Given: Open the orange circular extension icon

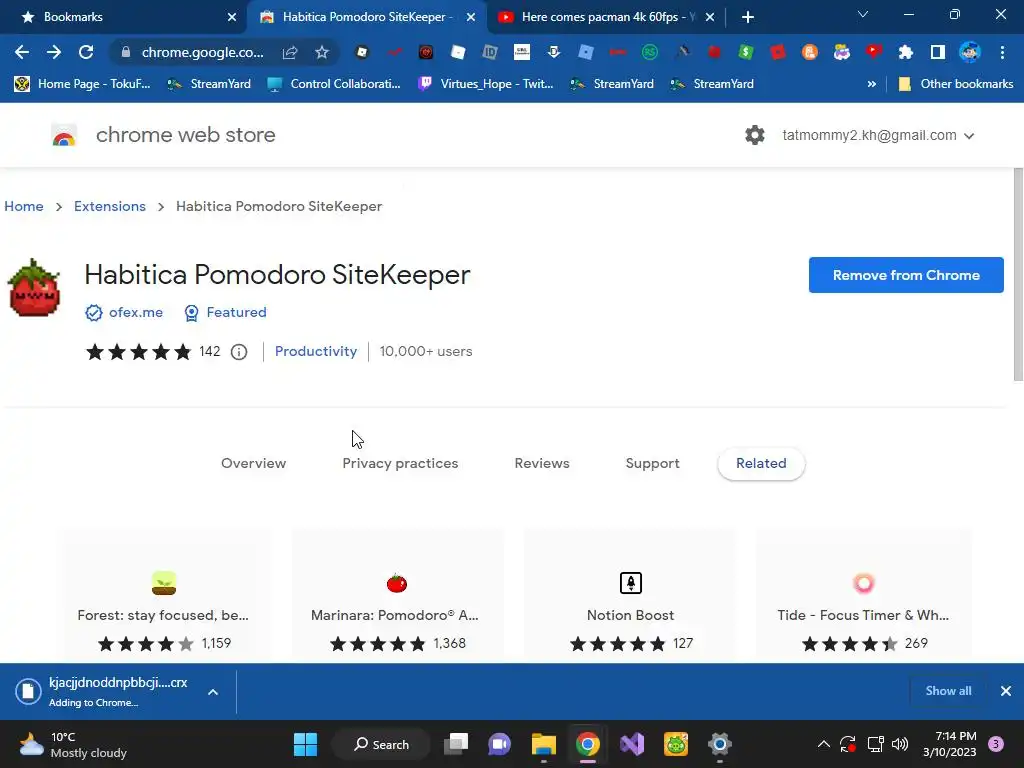Looking at the screenshot, I should coord(810,52).
